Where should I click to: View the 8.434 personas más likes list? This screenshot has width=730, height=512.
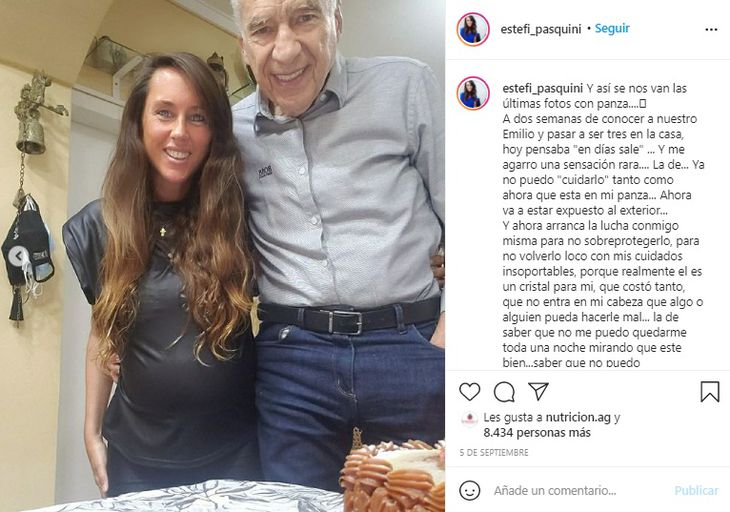click(537, 432)
